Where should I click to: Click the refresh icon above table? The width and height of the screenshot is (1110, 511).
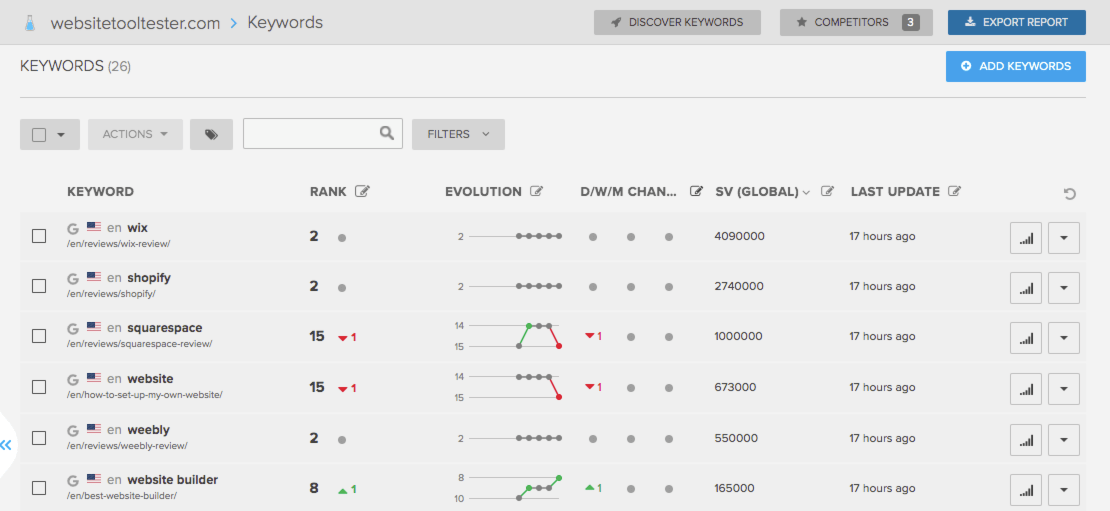tap(1070, 193)
